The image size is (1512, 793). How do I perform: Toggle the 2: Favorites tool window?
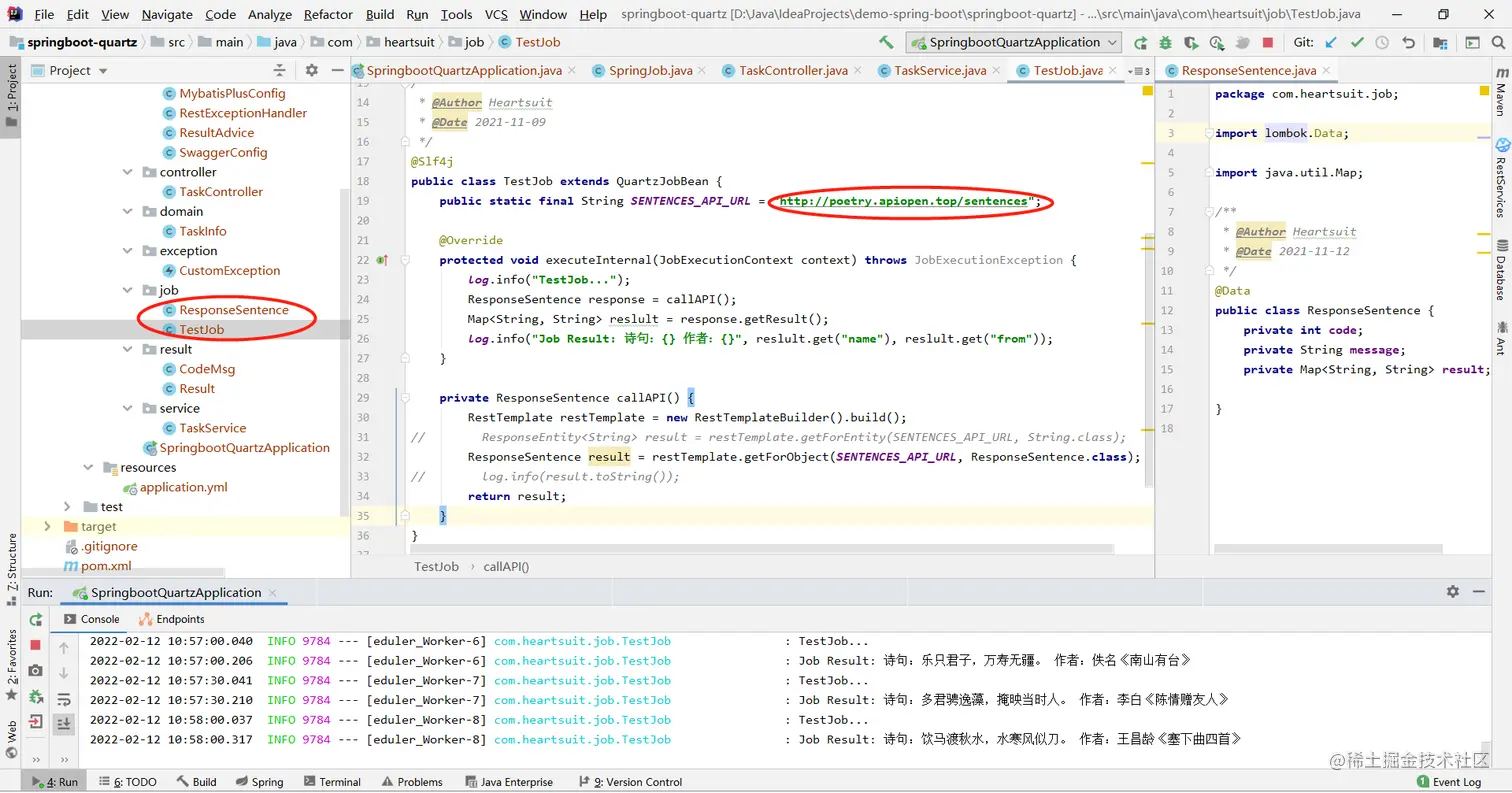[11, 664]
